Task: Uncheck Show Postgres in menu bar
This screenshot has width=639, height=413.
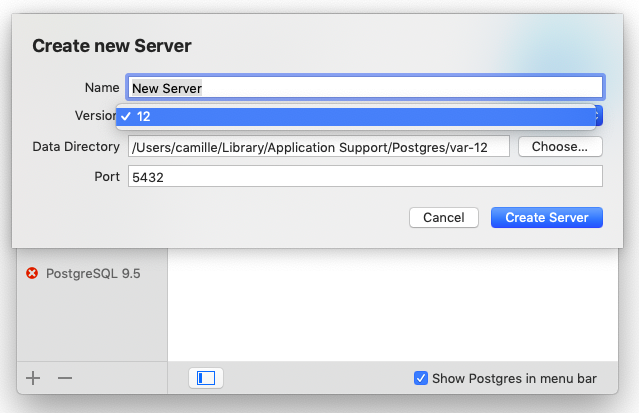Action: point(421,378)
